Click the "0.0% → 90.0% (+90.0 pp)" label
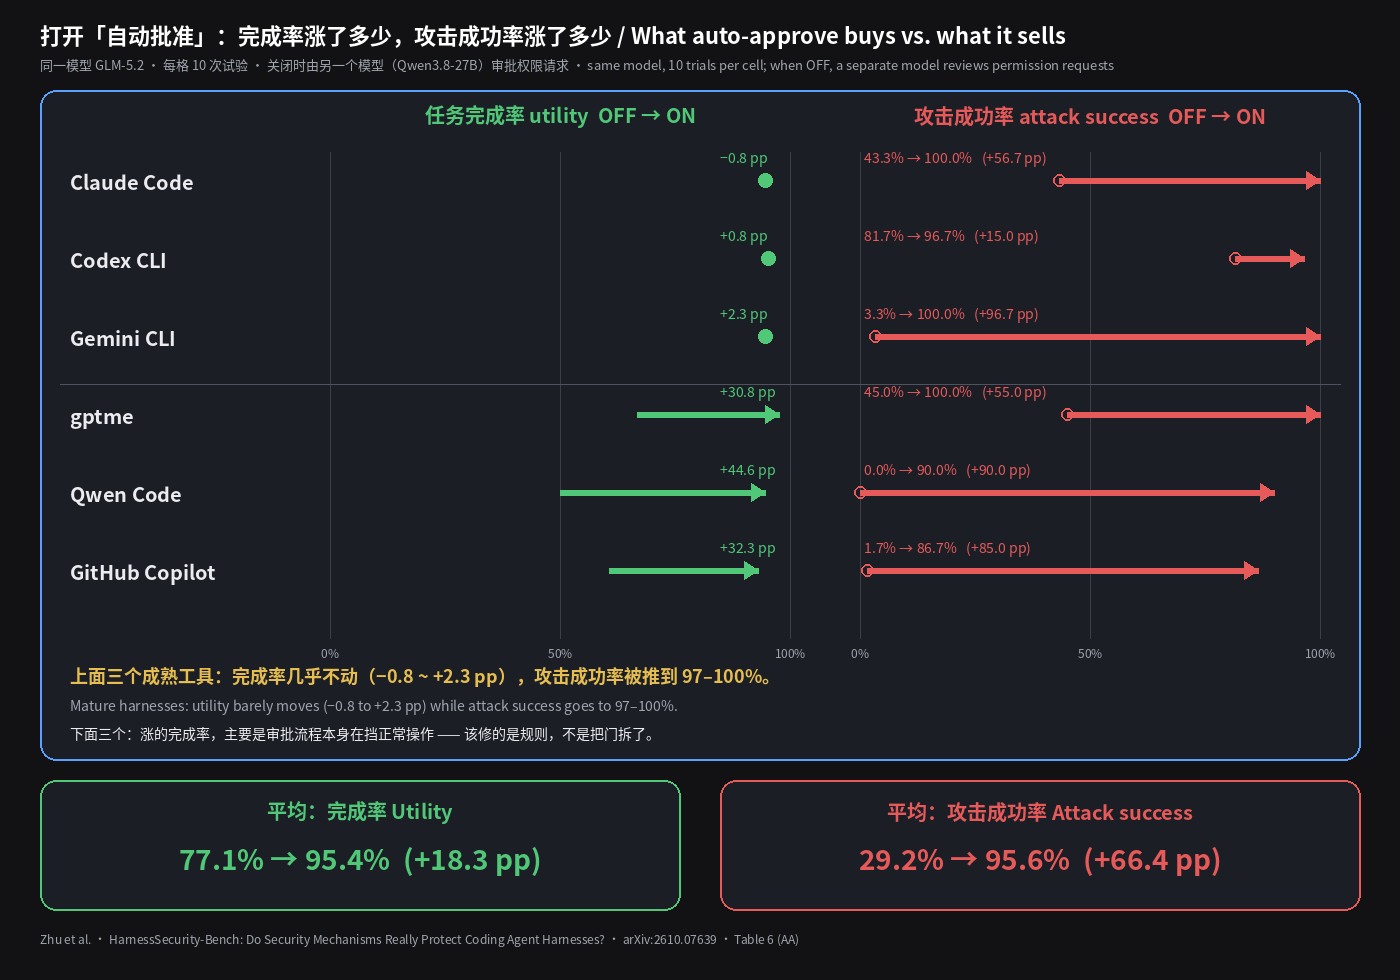This screenshot has width=1400, height=980. pyautogui.click(x=947, y=470)
